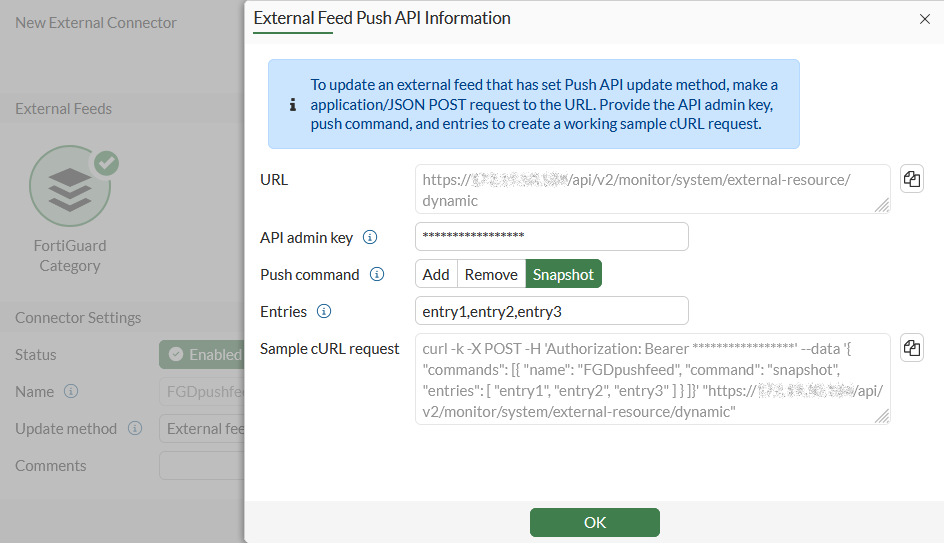Click the URL text area
This screenshot has height=543, width=944.
pyautogui.click(x=652, y=189)
